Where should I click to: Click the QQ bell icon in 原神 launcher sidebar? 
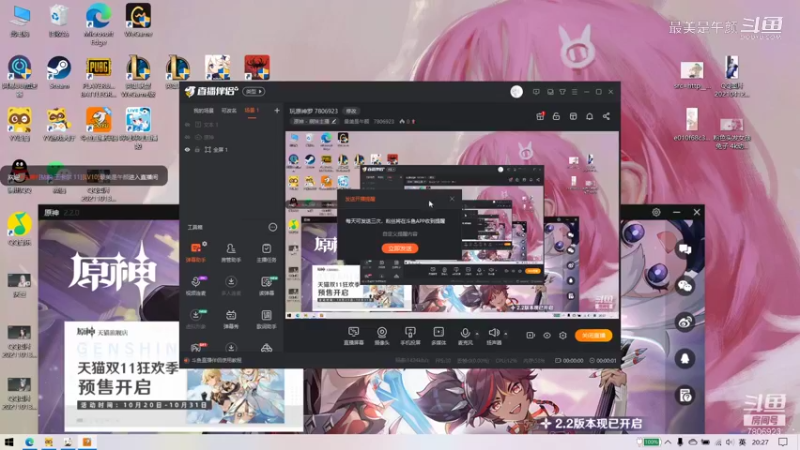pyautogui.click(x=685, y=359)
